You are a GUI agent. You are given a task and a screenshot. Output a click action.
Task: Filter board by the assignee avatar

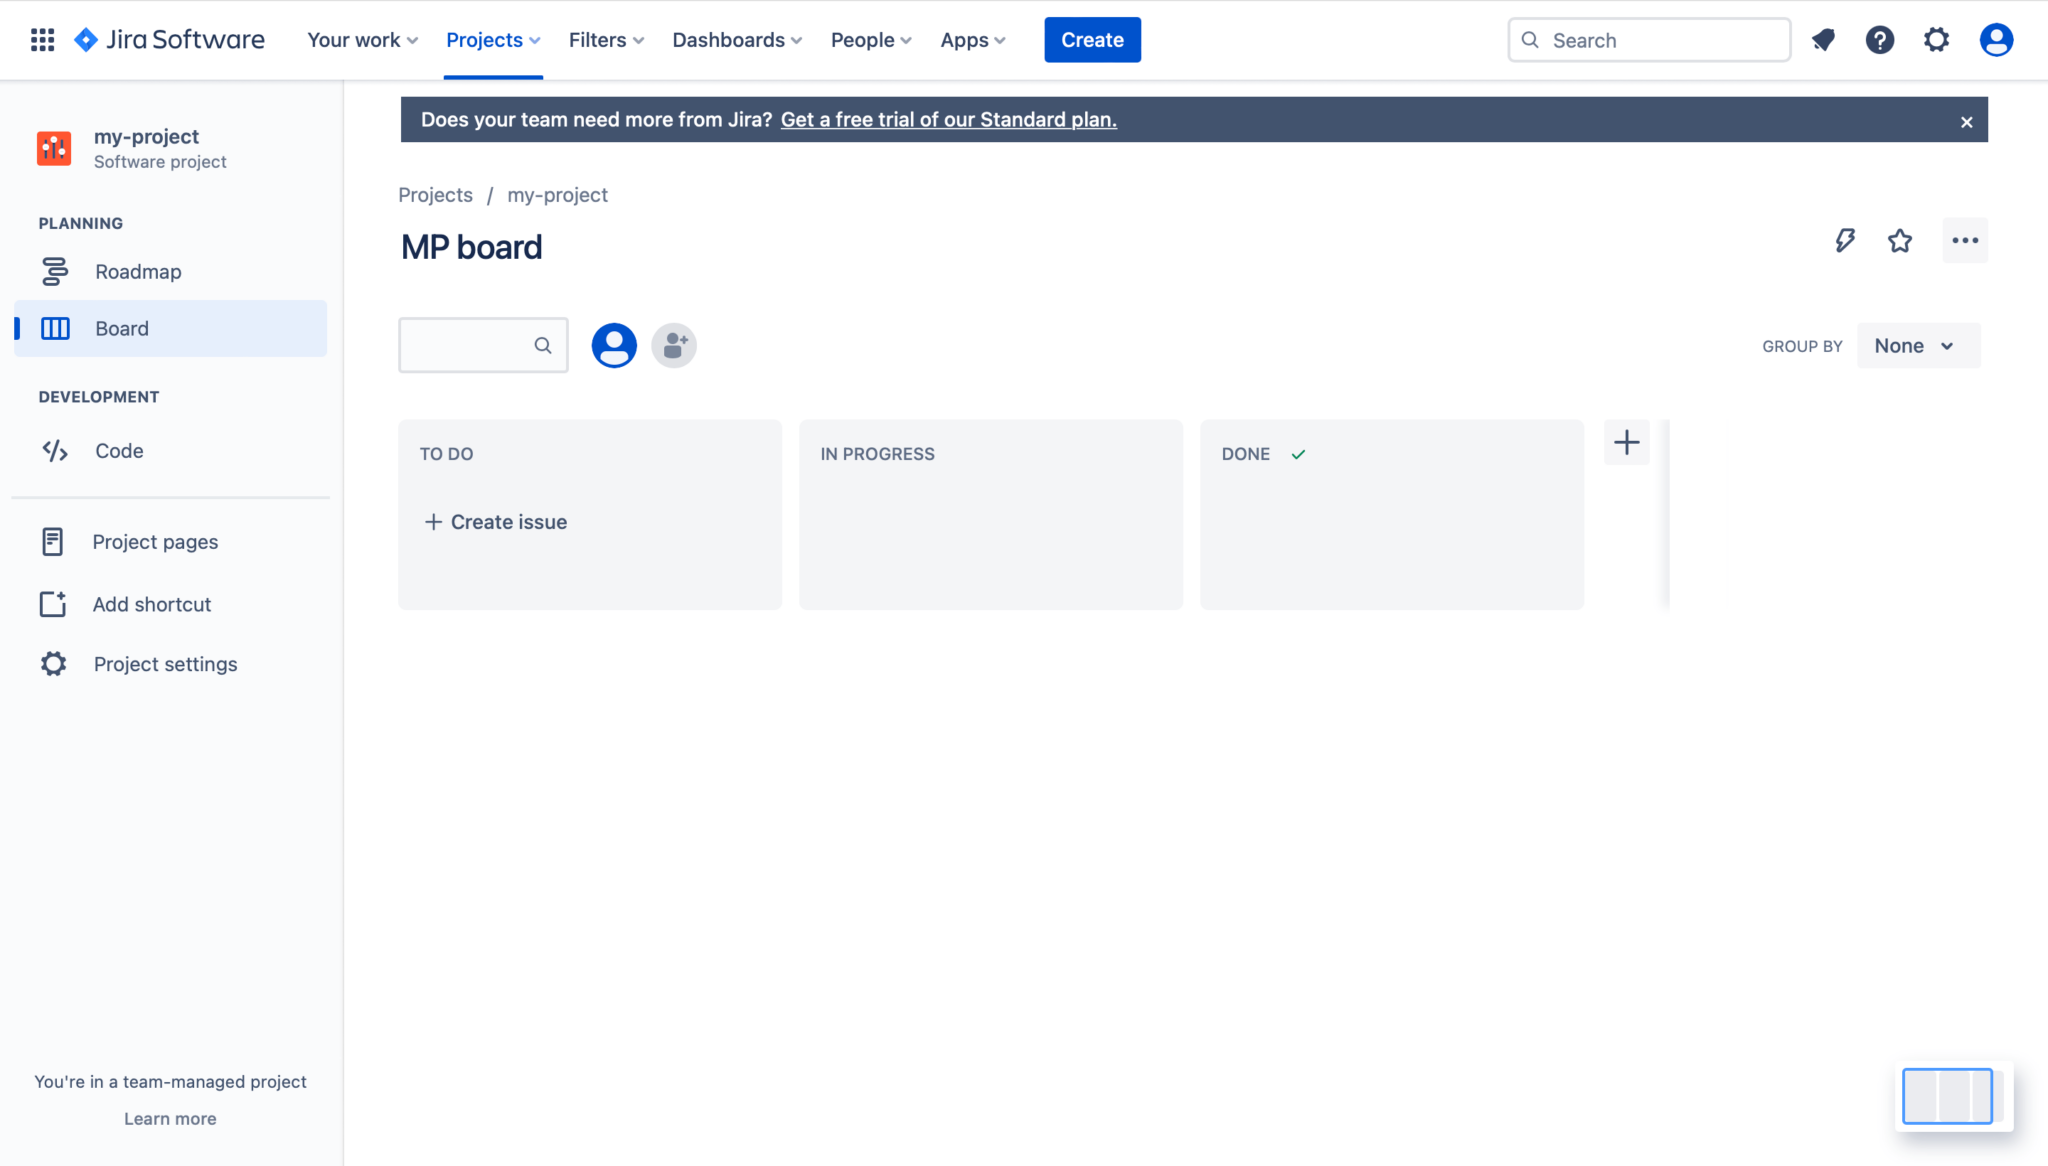point(614,345)
